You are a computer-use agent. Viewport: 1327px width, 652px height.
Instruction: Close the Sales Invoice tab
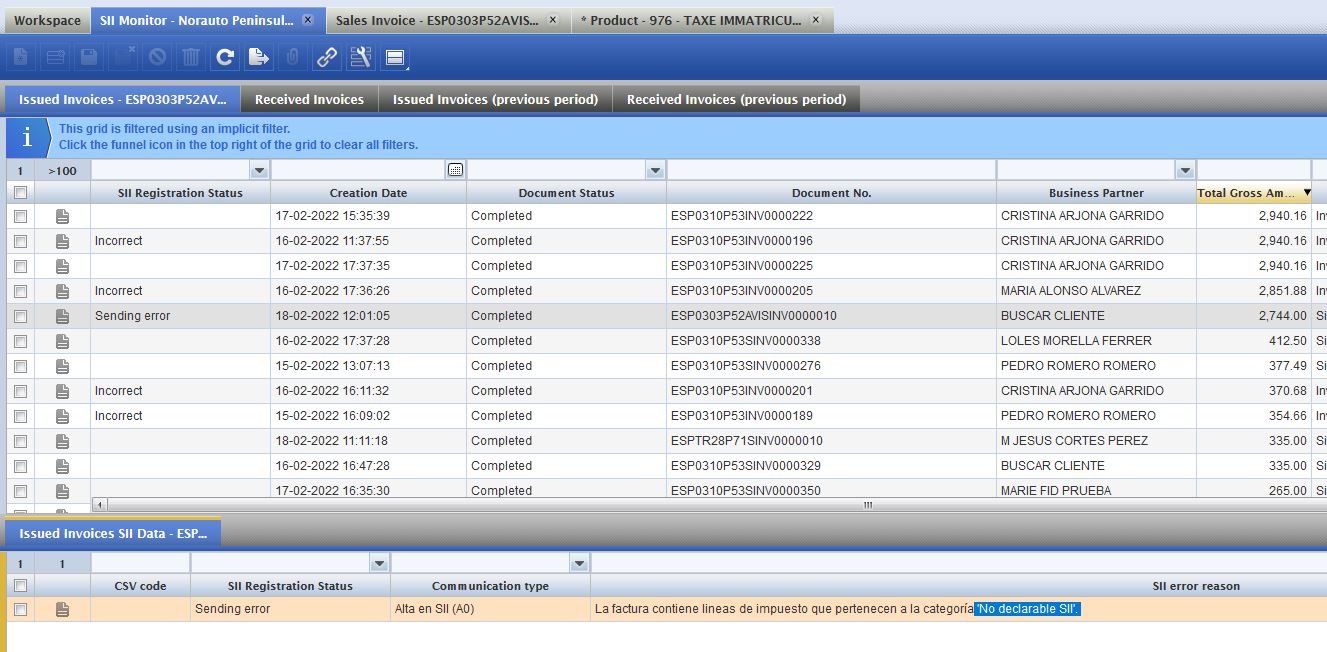554,20
